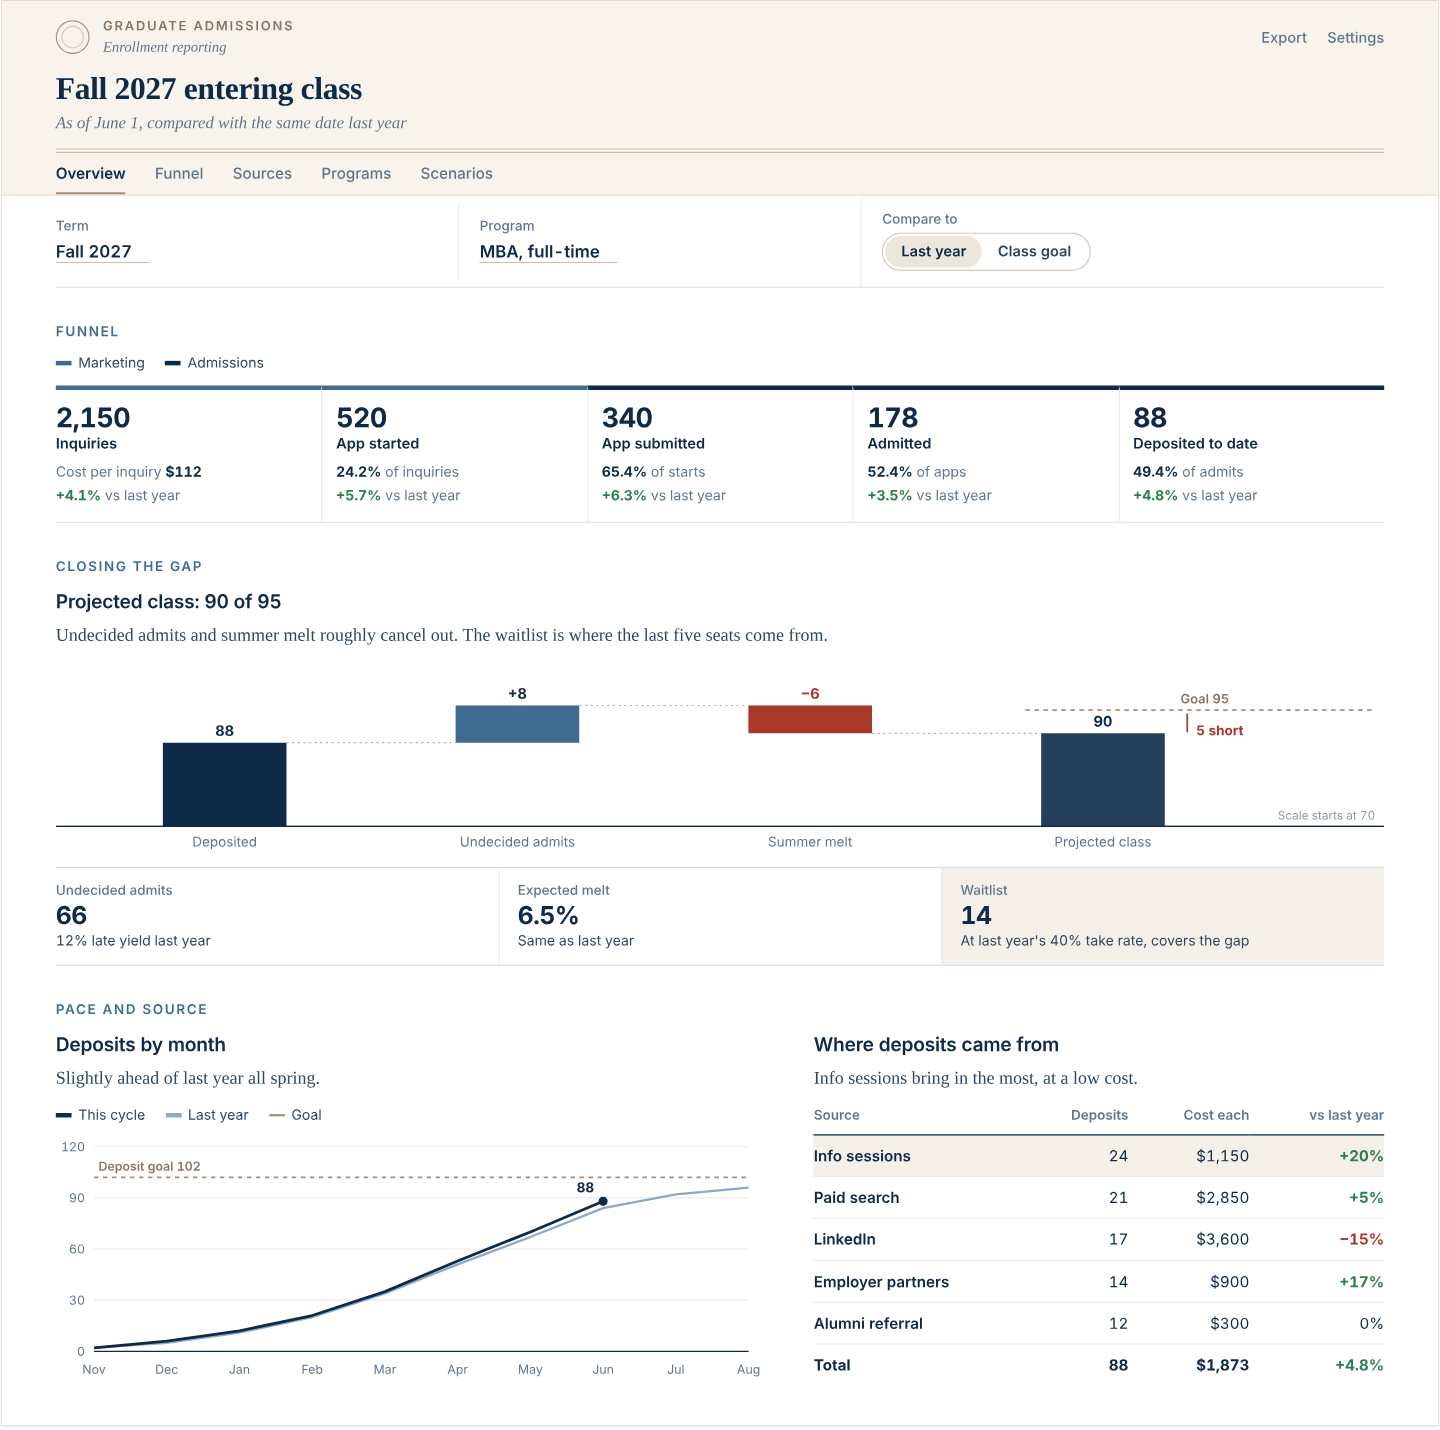Click the Projected class 90 bar
The width and height of the screenshot is (1440, 1430).
[1103, 780]
